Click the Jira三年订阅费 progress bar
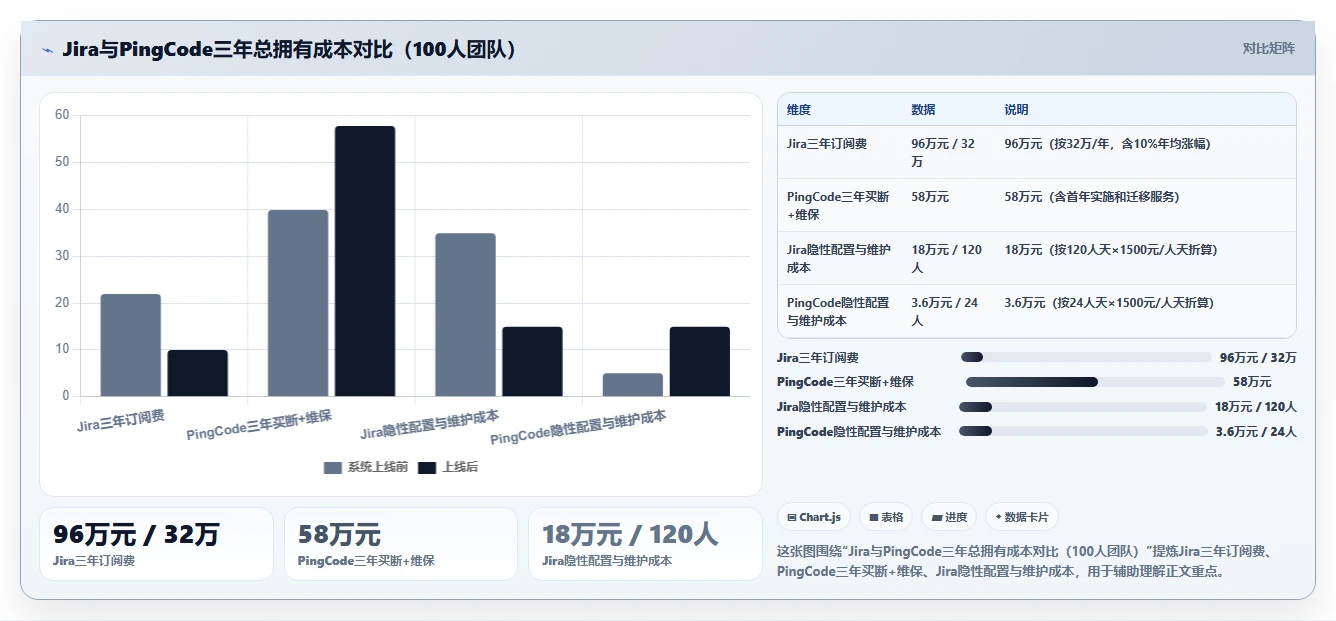The image size is (1336, 621). click(1086, 357)
